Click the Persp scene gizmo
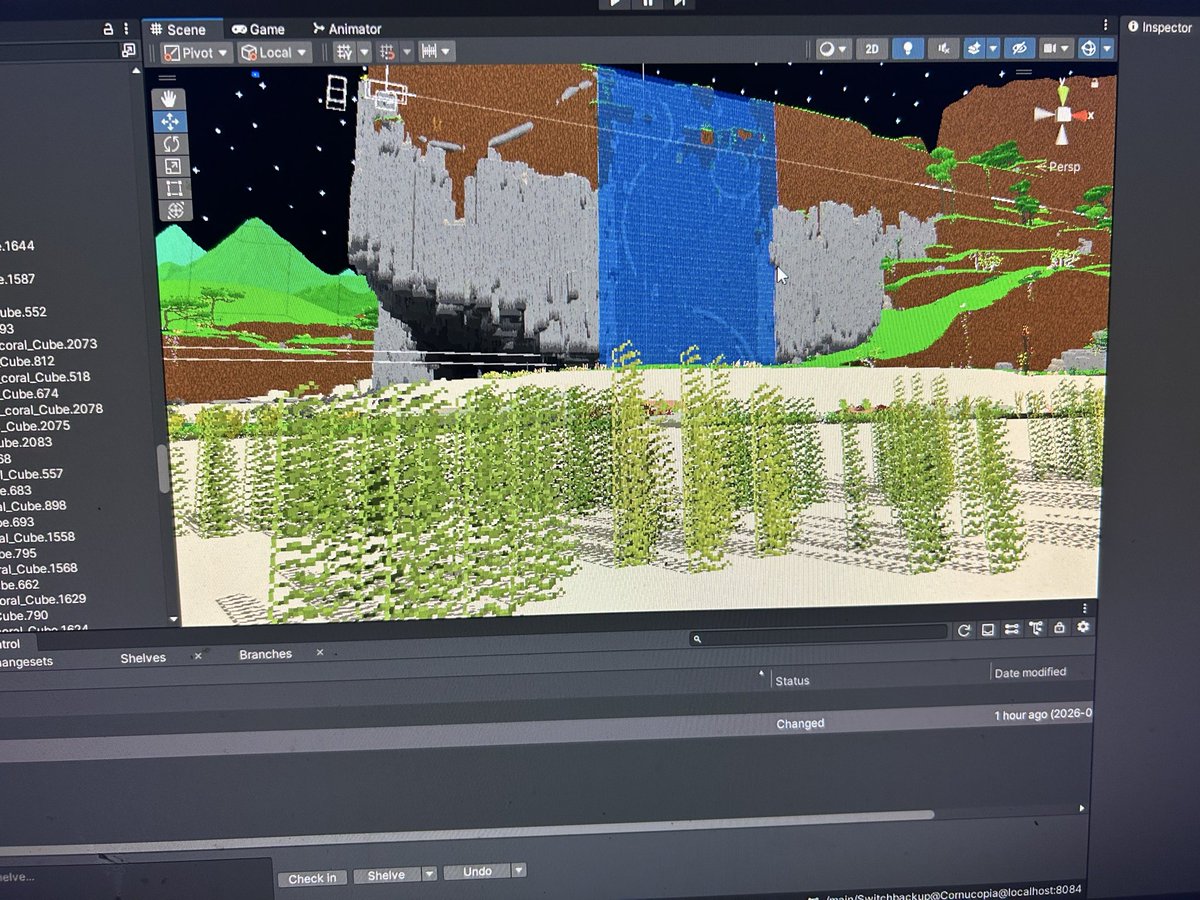Image resolution: width=1200 pixels, height=900 pixels. pyautogui.click(x=1064, y=167)
